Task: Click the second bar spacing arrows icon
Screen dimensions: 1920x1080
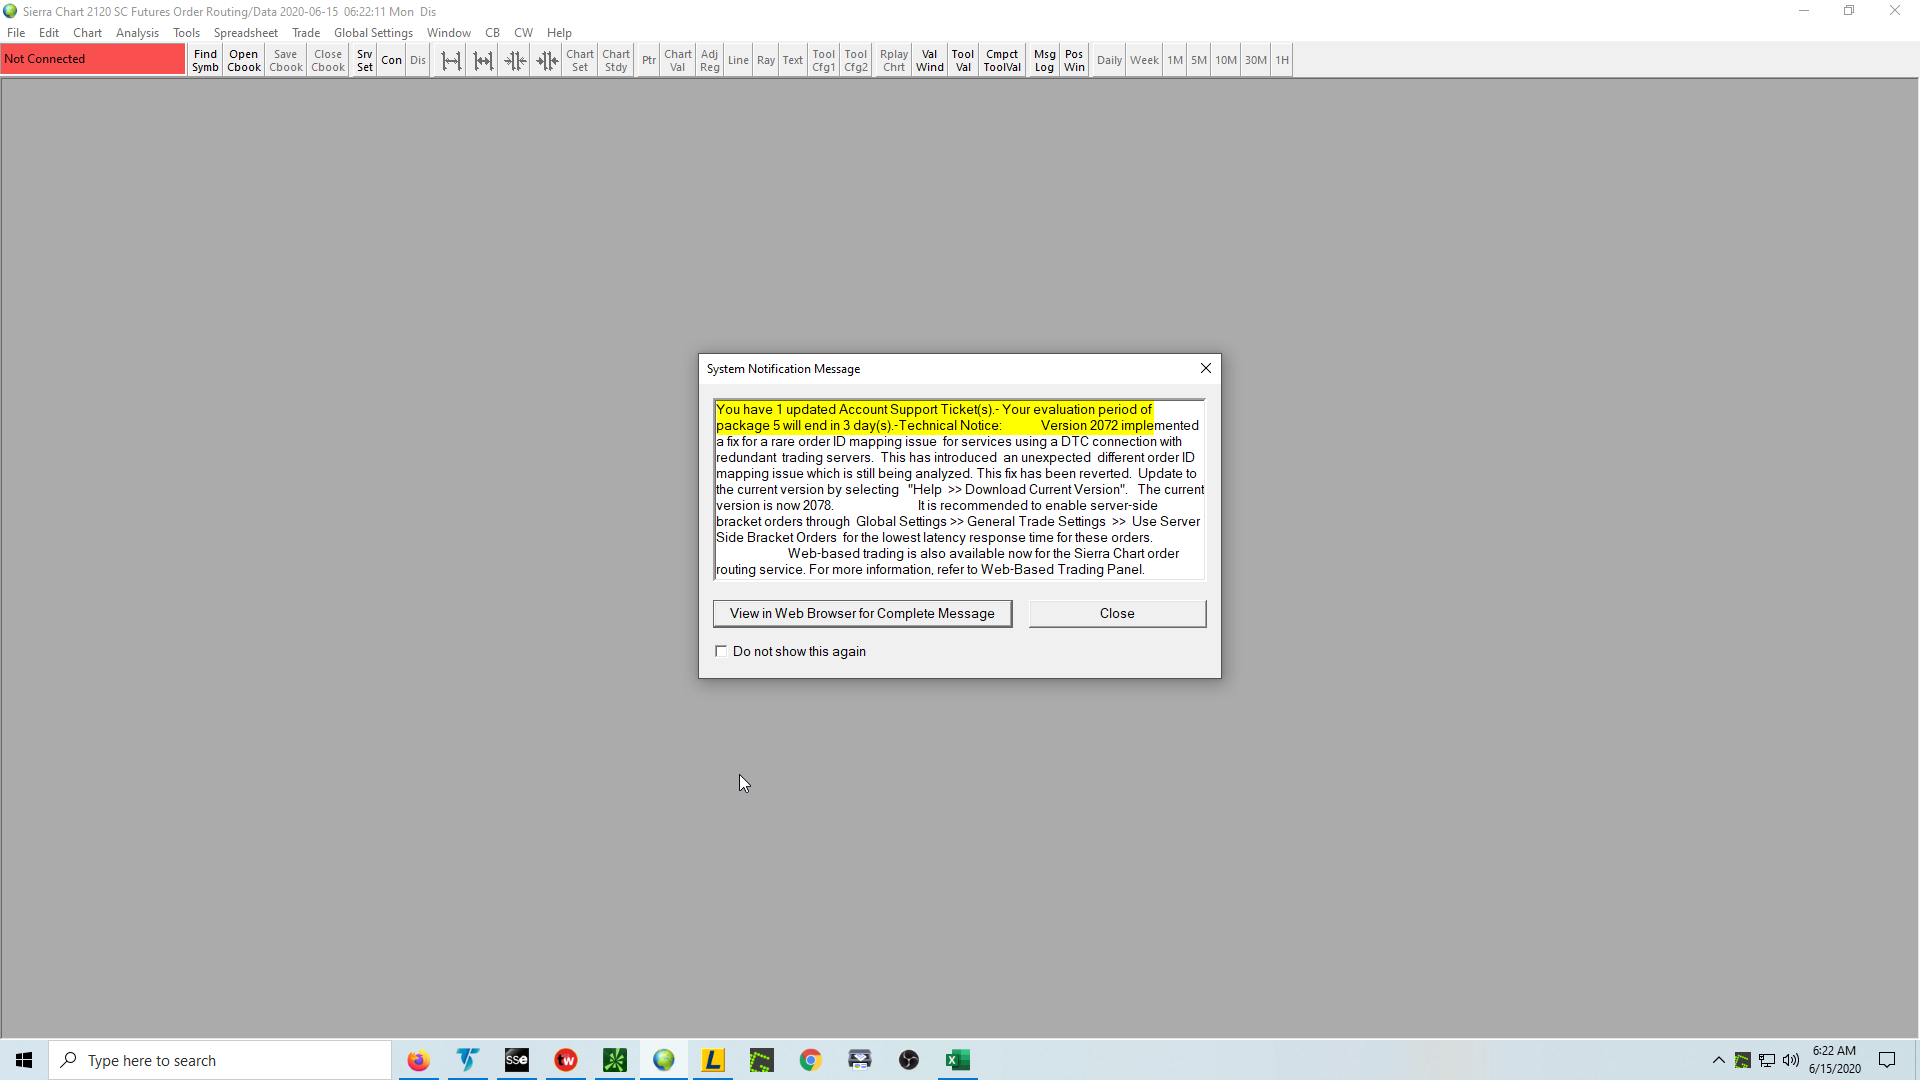Action: [x=483, y=60]
